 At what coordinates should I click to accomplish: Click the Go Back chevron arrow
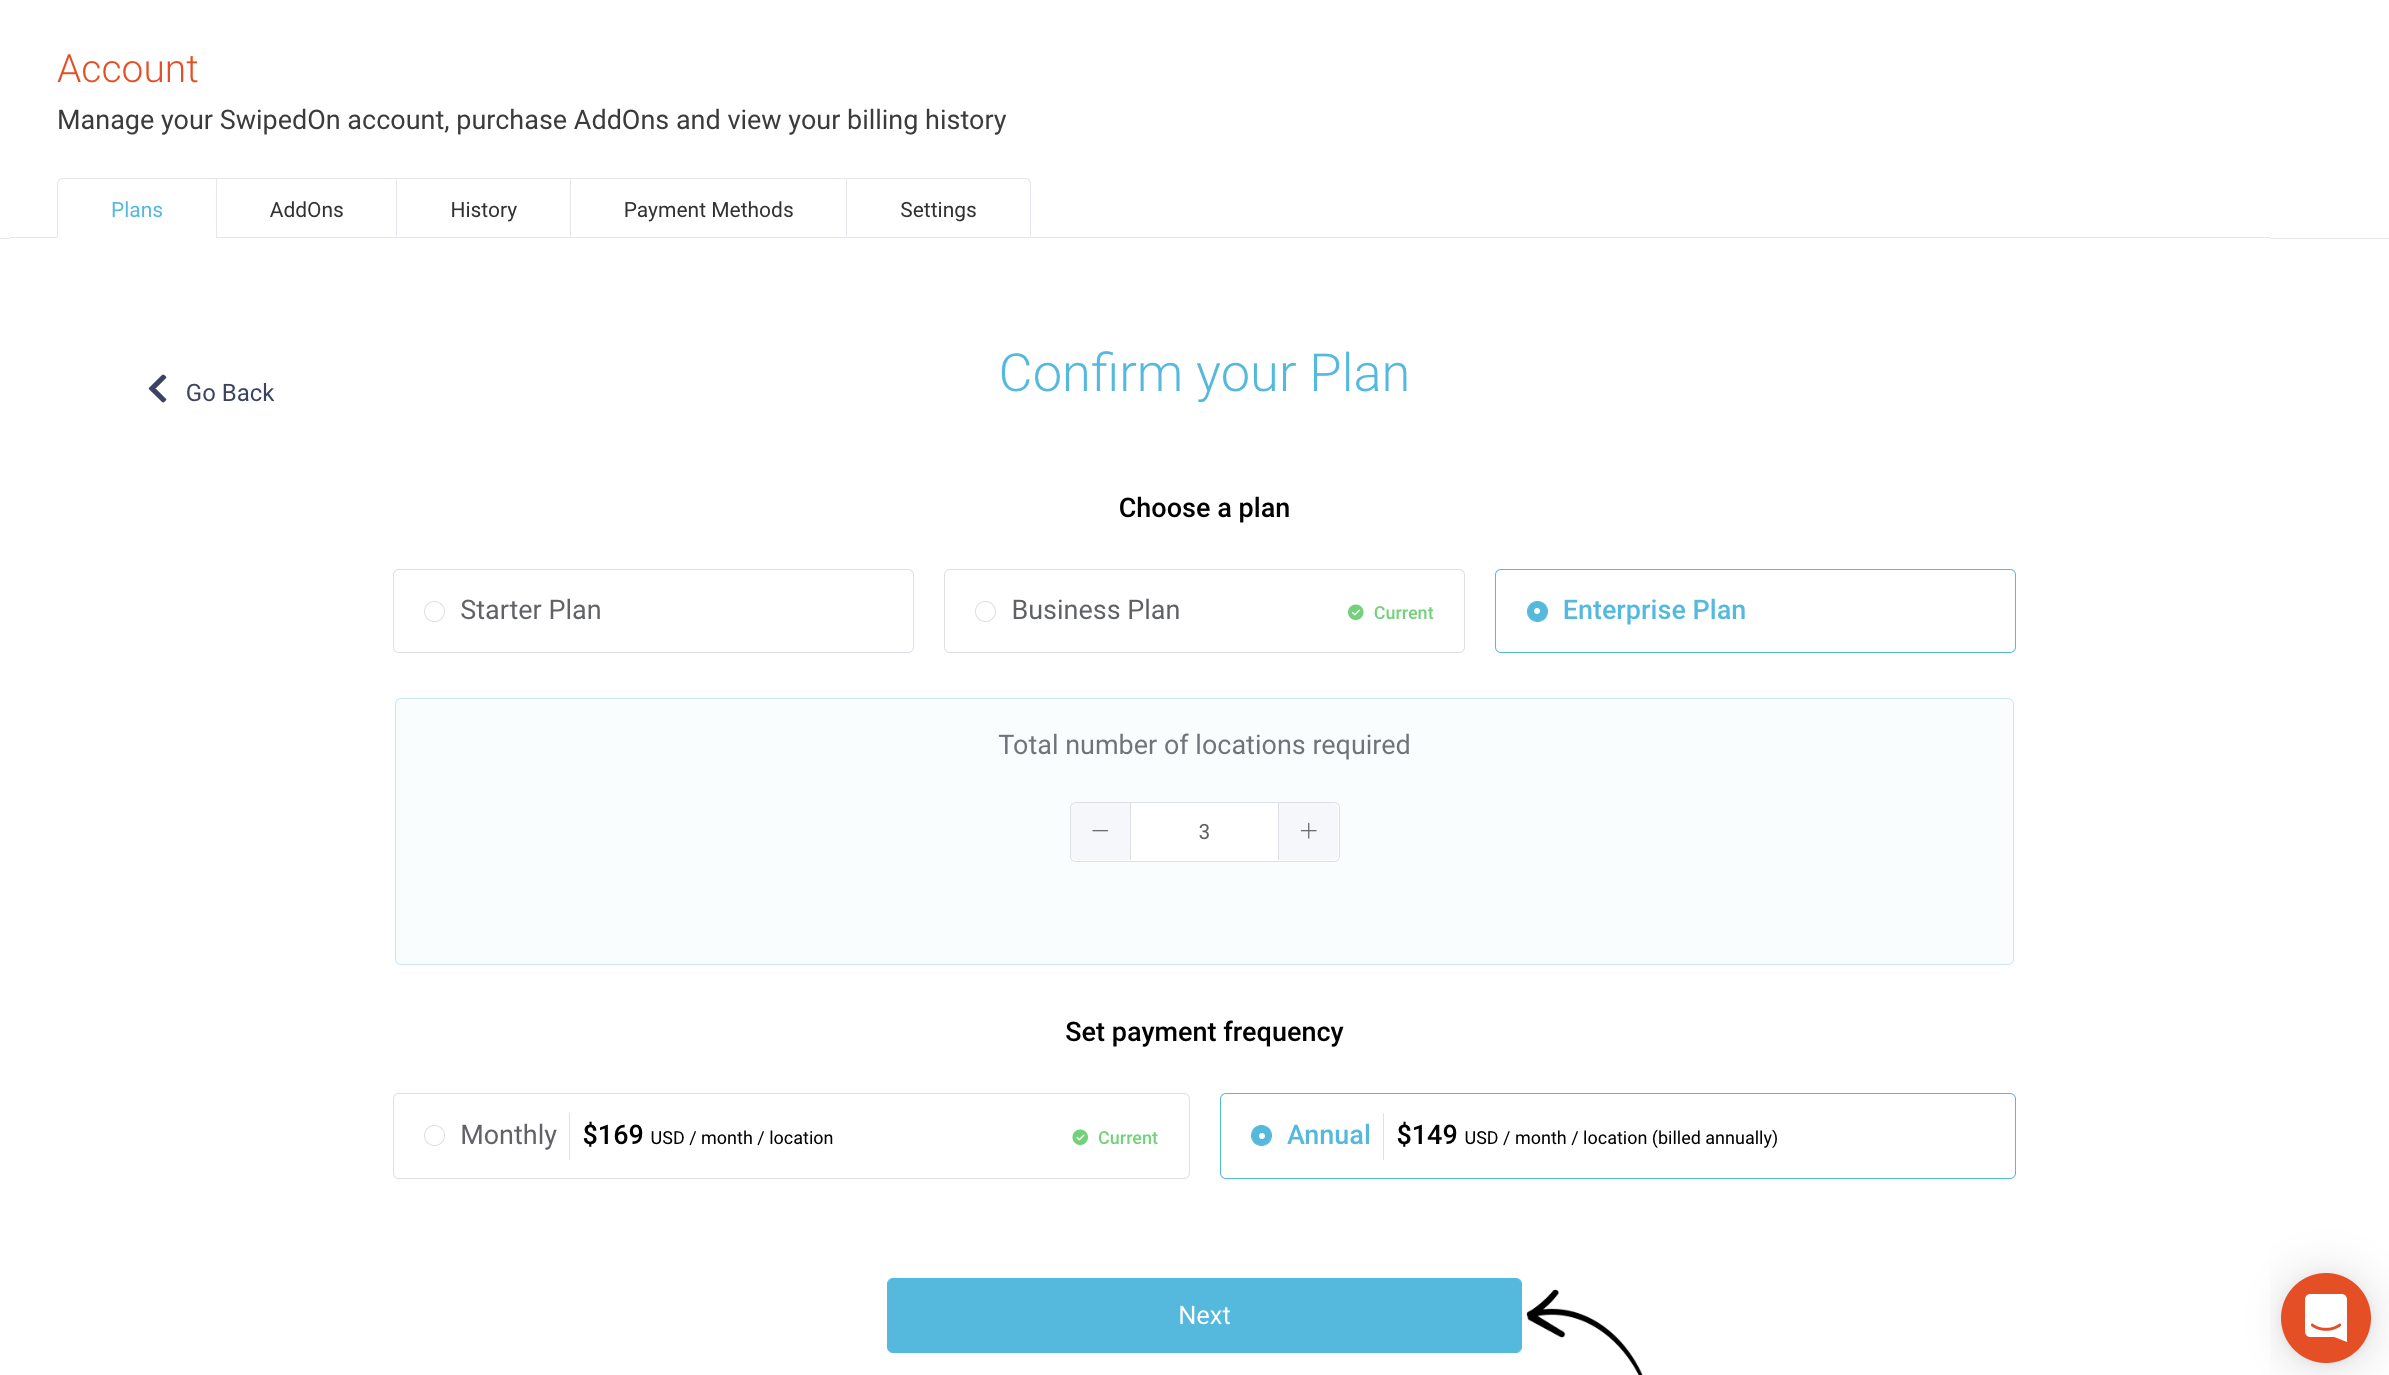pyautogui.click(x=158, y=389)
